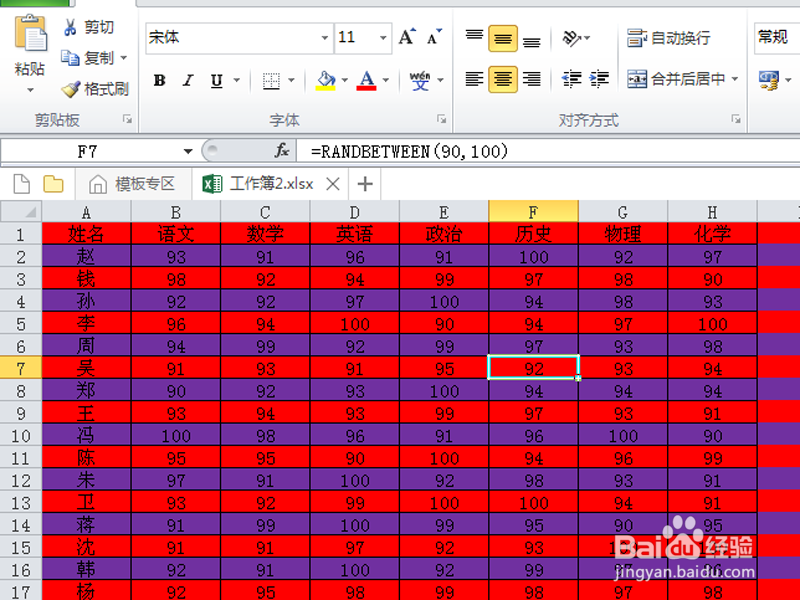The height and width of the screenshot is (600, 800).
Task: Select the Format Painter brush
Action: tap(95, 89)
